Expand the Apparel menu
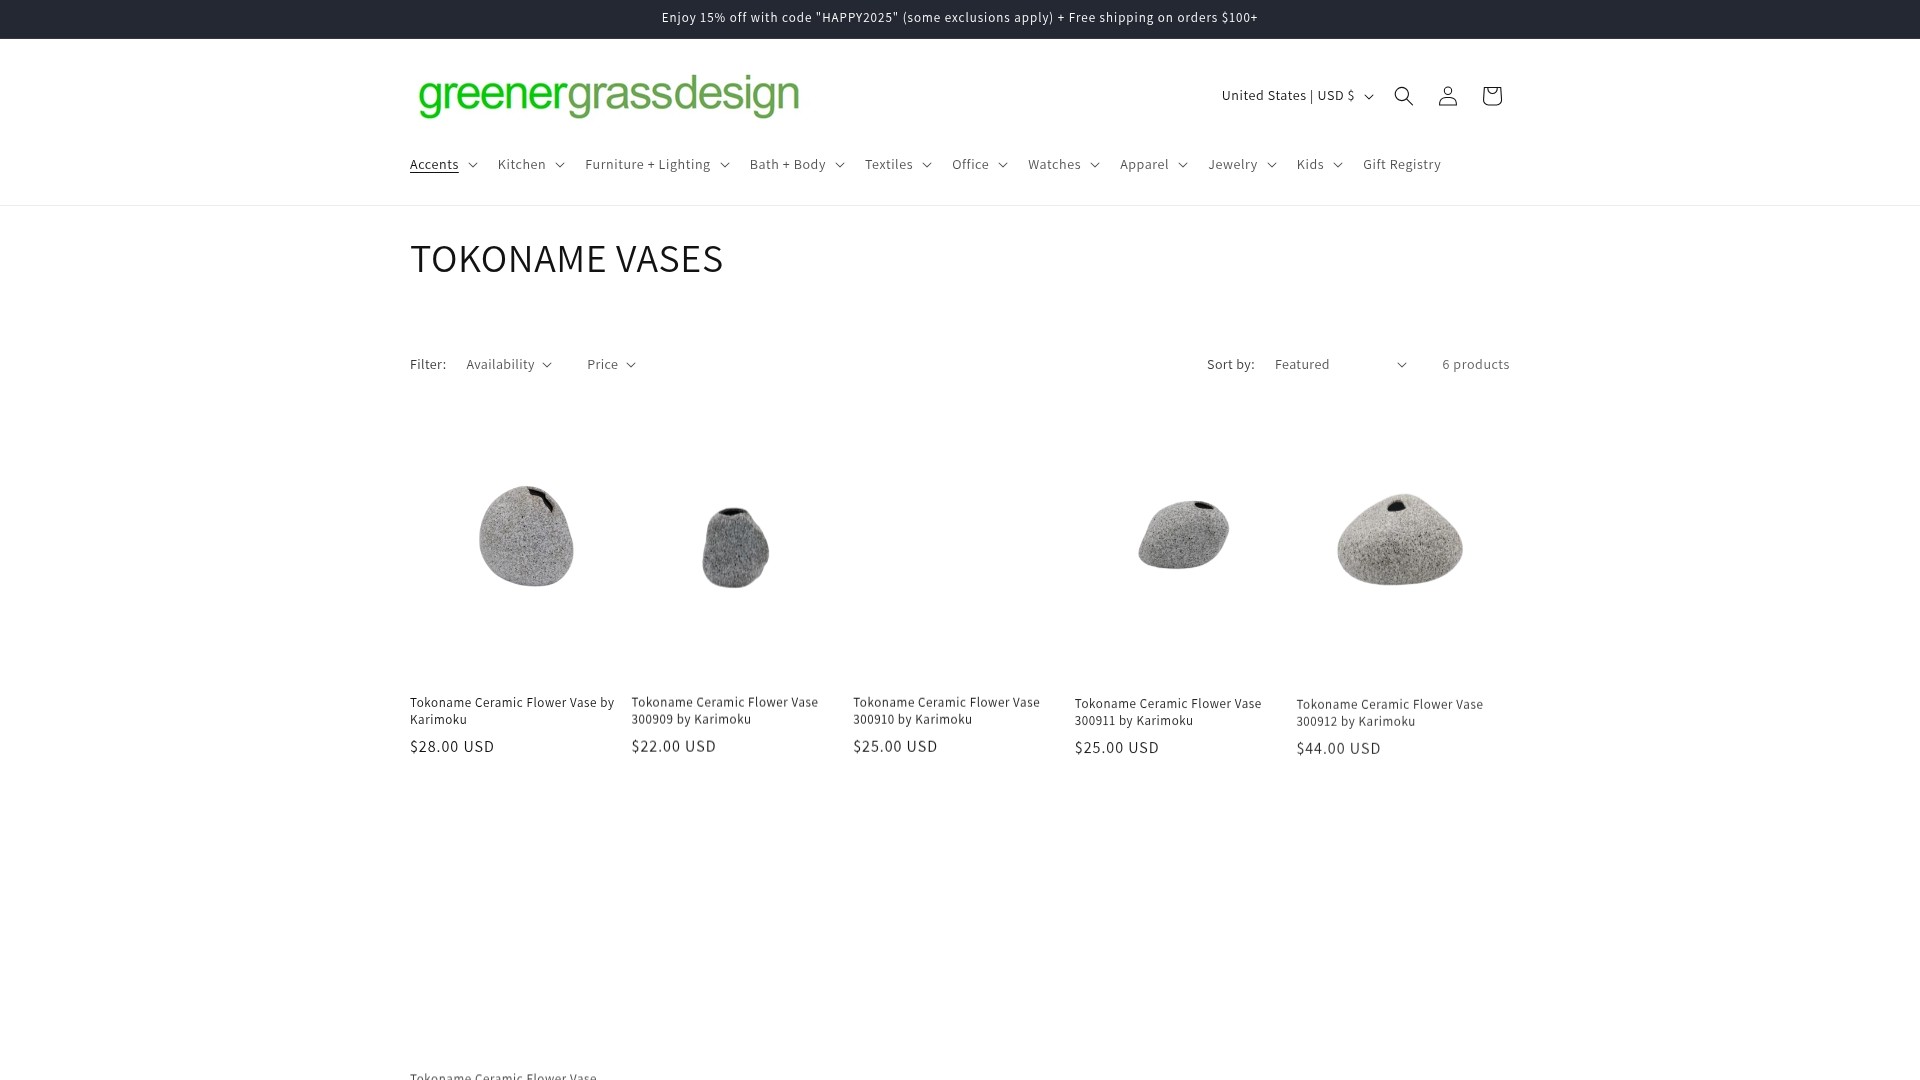1920x1080 pixels. pos(1153,164)
